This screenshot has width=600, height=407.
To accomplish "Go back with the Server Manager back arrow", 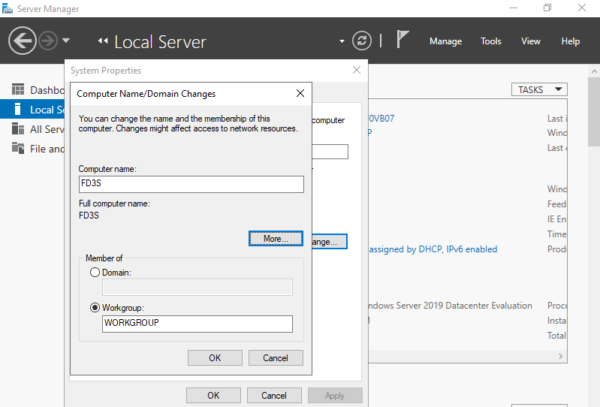I will click(22, 41).
